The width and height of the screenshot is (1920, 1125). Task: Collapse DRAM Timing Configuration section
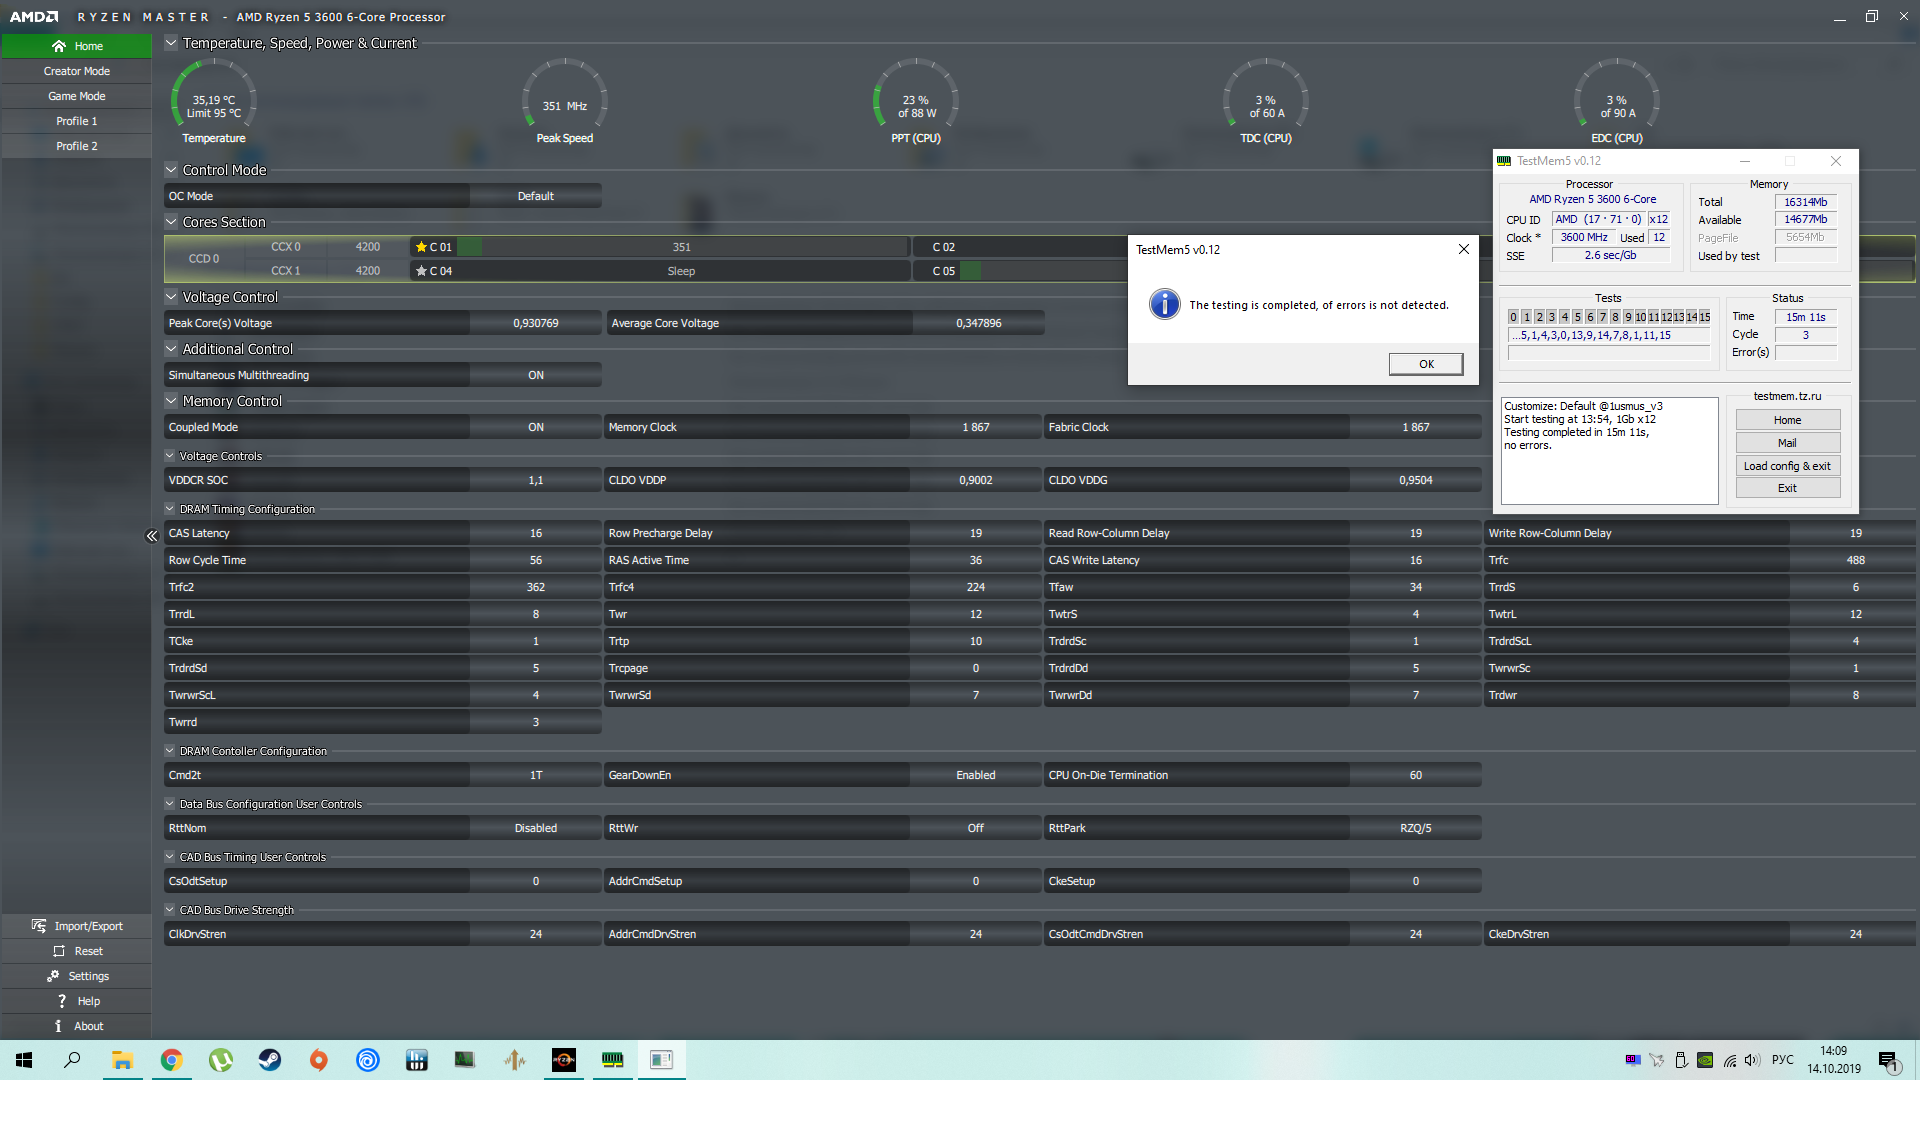pyautogui.click(x=170, y=509)
